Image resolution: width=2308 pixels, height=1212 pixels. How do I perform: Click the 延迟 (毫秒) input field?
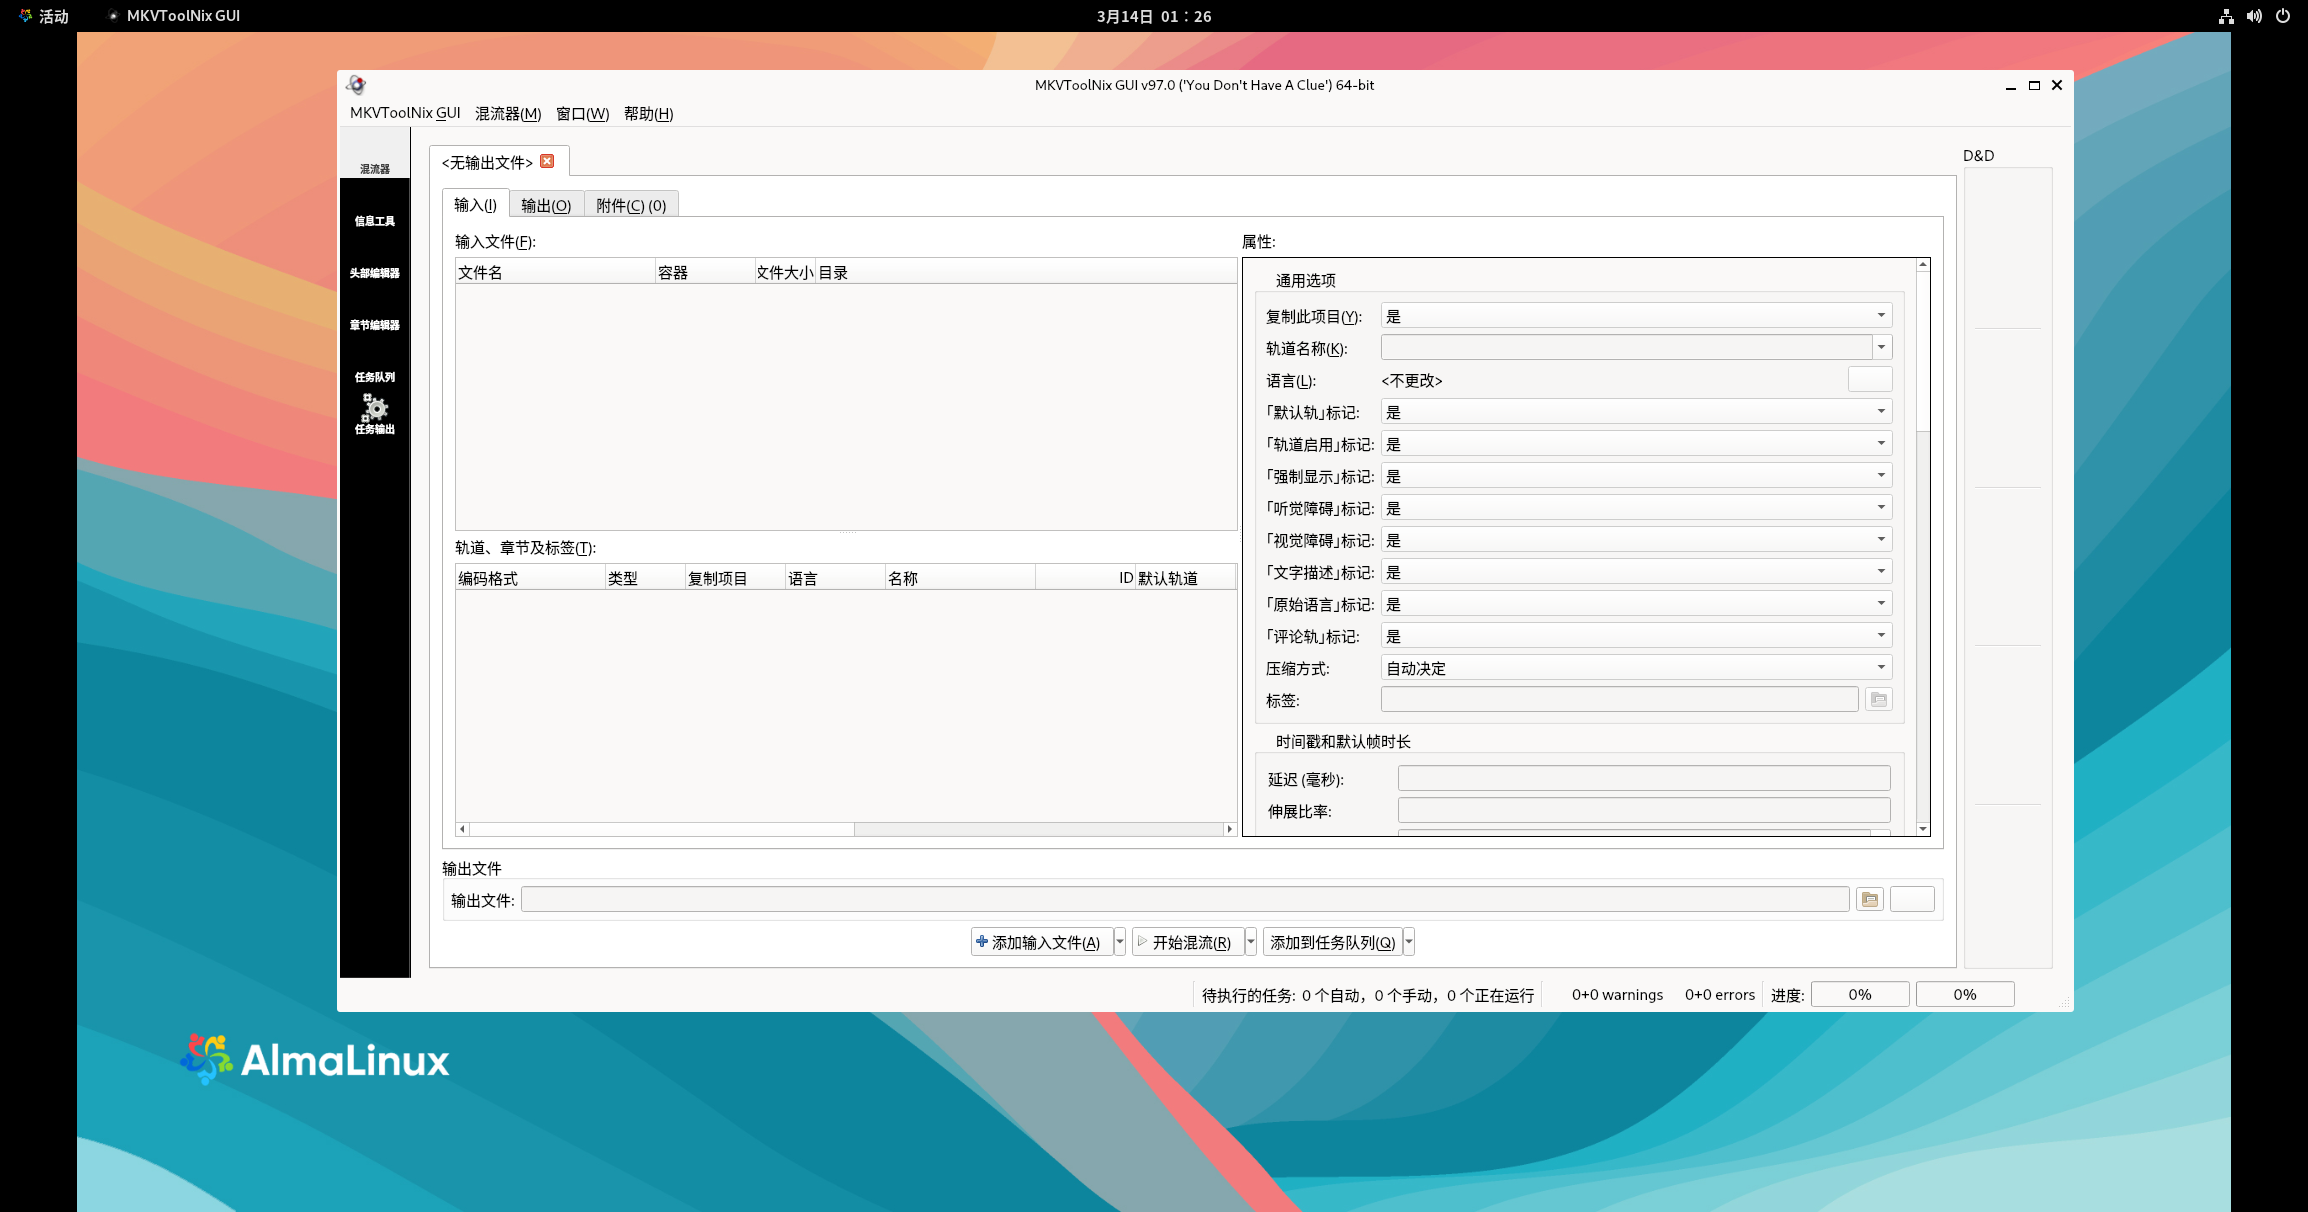[1643, 778]
